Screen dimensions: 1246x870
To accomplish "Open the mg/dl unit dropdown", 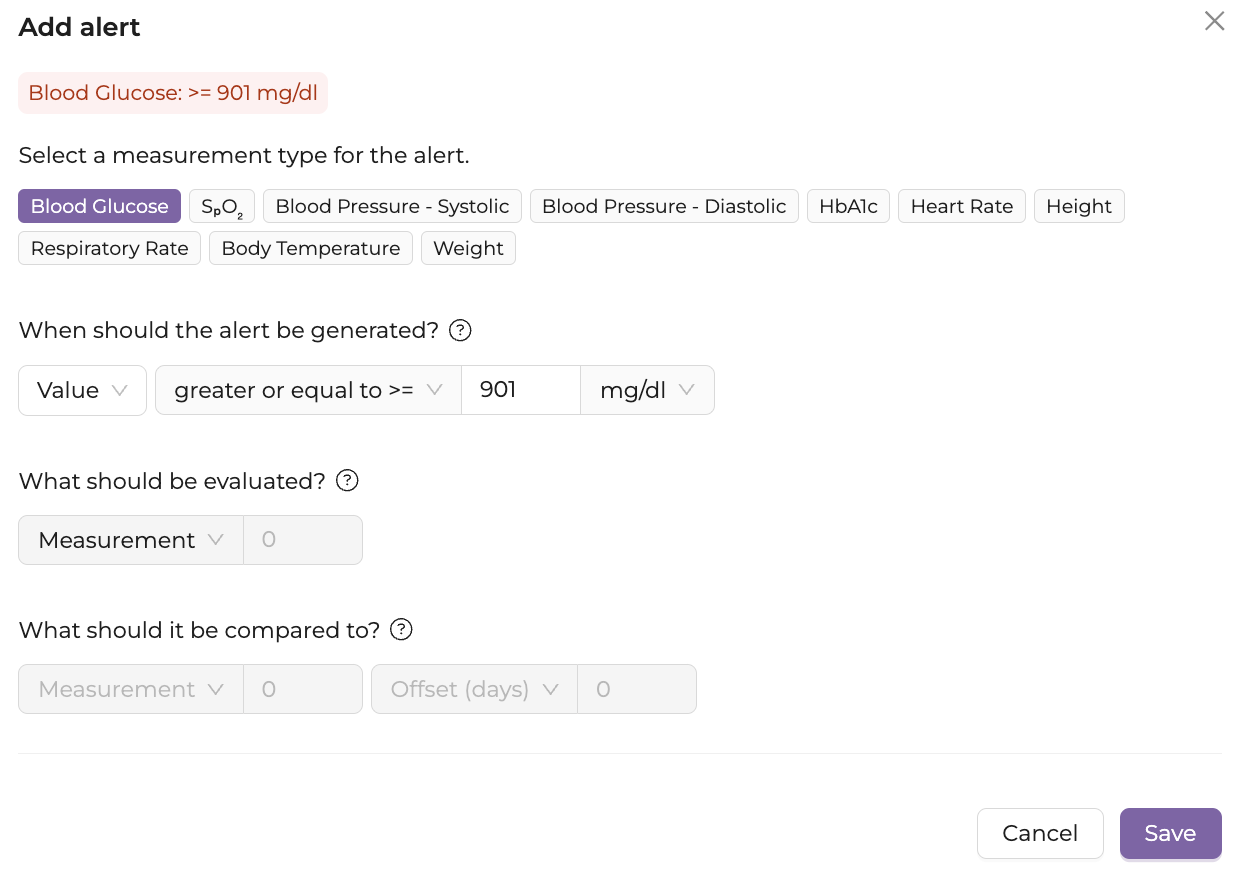I will pos(647,390).
